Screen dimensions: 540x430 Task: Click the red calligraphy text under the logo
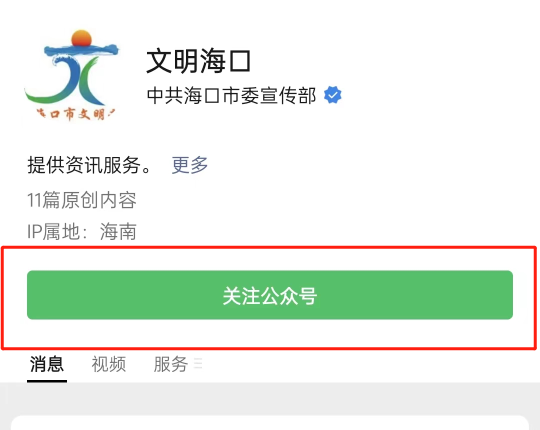point(76,114)
